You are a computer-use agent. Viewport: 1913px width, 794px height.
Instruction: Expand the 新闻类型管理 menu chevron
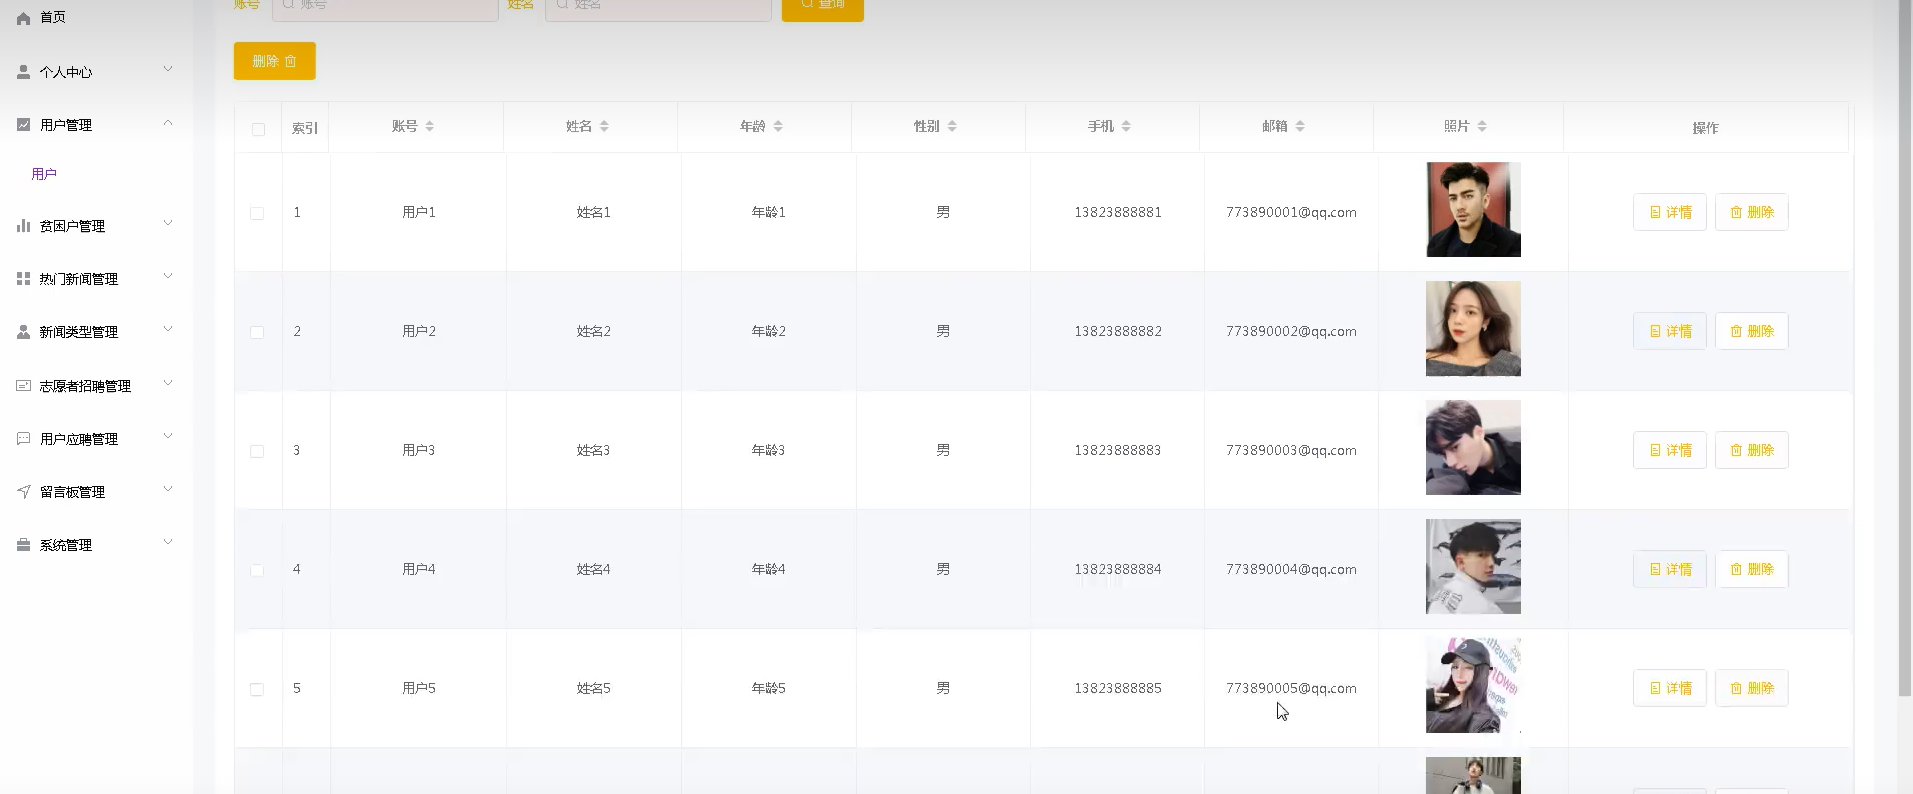click(168, 329)
